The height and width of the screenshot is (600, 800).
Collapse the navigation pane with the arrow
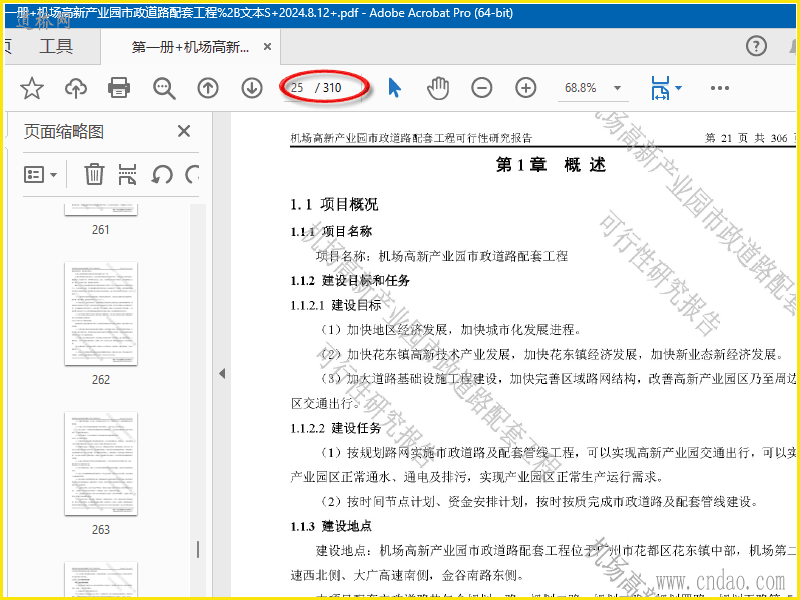point(222,373)
